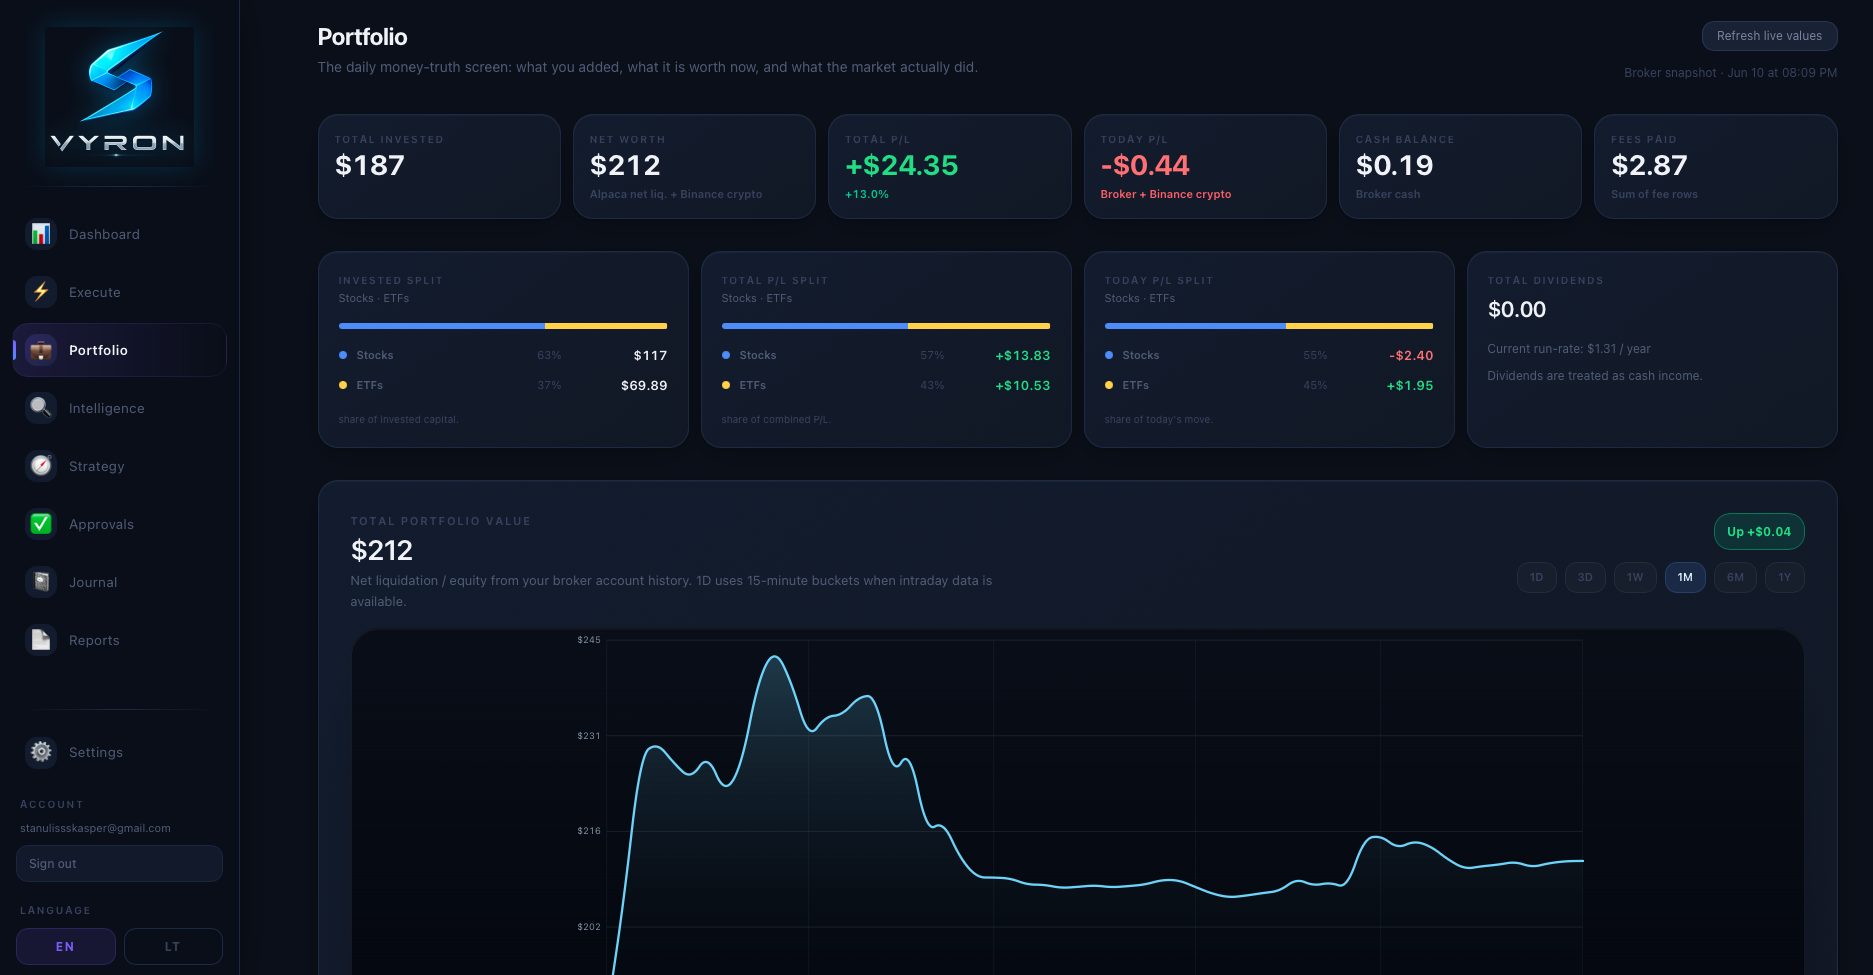Click the Strategy compass icon
Image resolution: width=1873 pixels, height=975 pixels.
[41, 466]
